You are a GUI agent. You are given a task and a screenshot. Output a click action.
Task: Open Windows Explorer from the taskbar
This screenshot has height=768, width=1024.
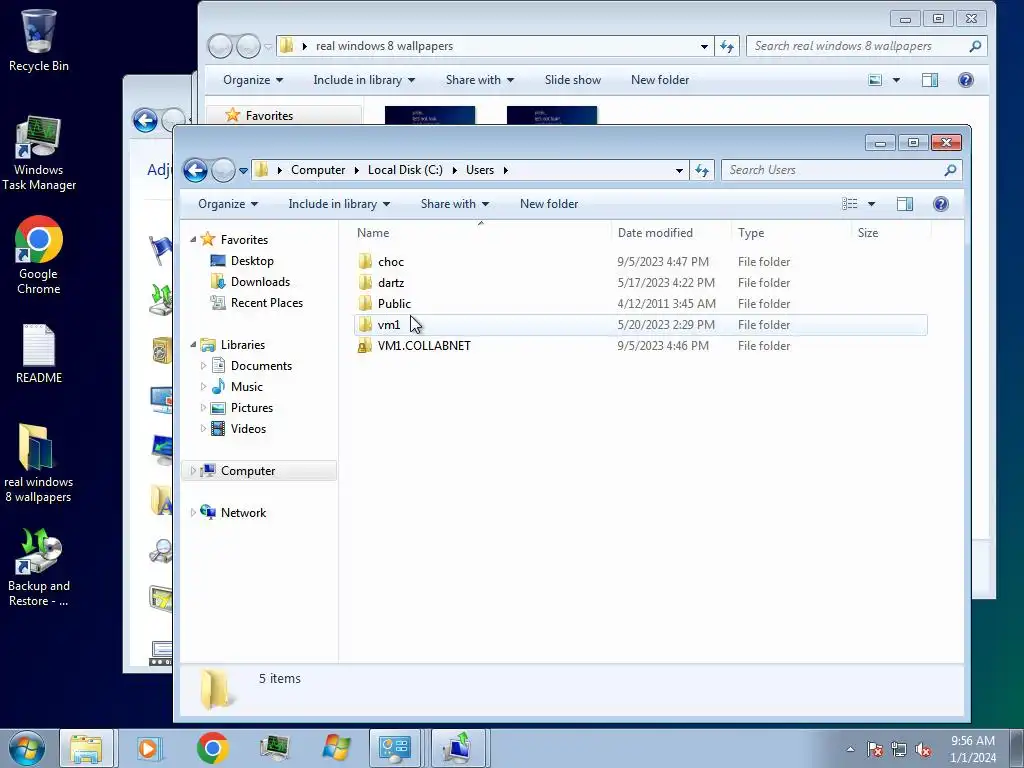point(86,748)
